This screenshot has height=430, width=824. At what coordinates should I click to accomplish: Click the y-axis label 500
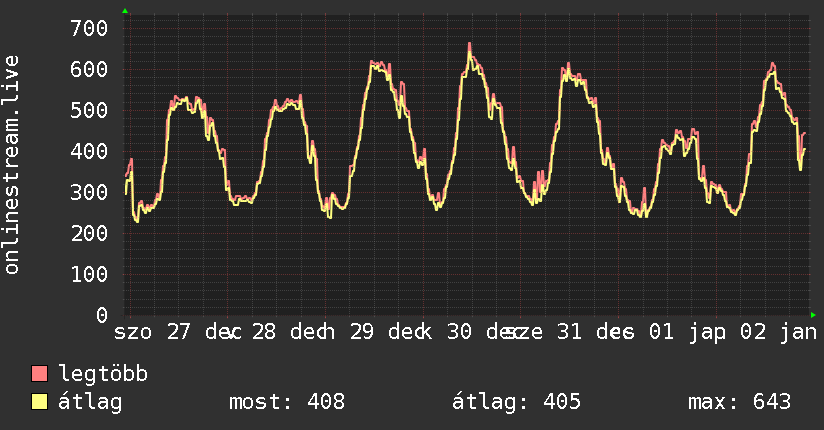[x=89, y=110]
